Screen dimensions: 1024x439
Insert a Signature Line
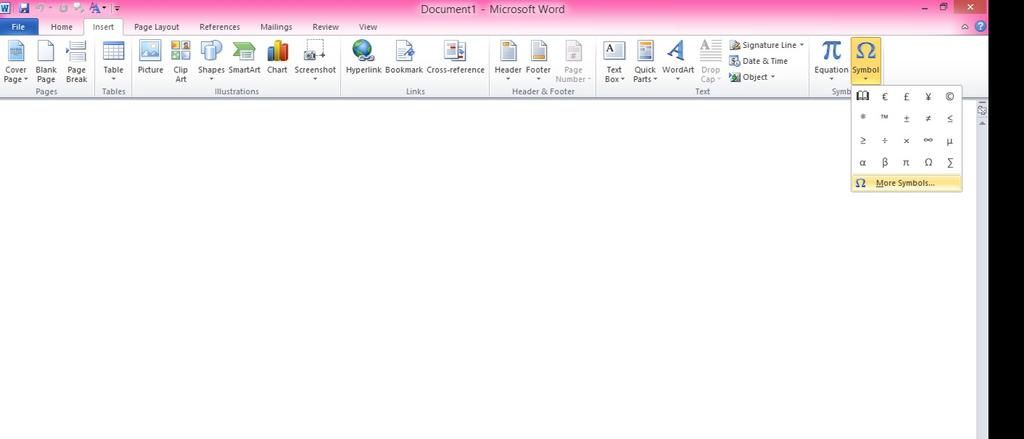762,45
